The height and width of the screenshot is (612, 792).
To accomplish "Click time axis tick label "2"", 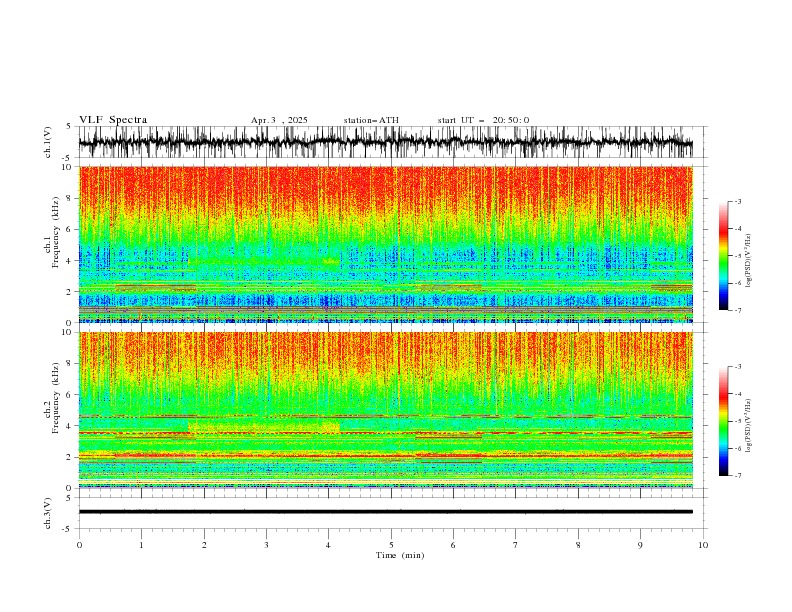I will point(204,545).
